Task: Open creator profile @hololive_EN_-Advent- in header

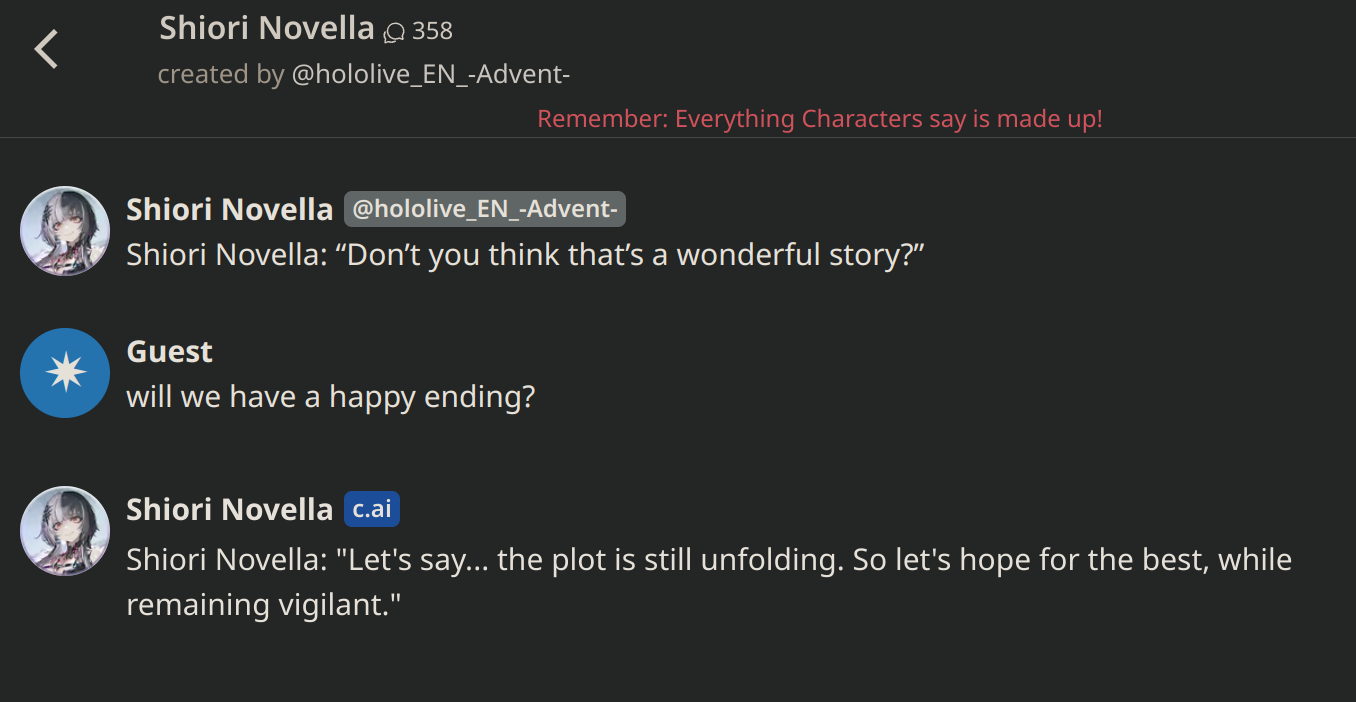Action: pos(430,75)
